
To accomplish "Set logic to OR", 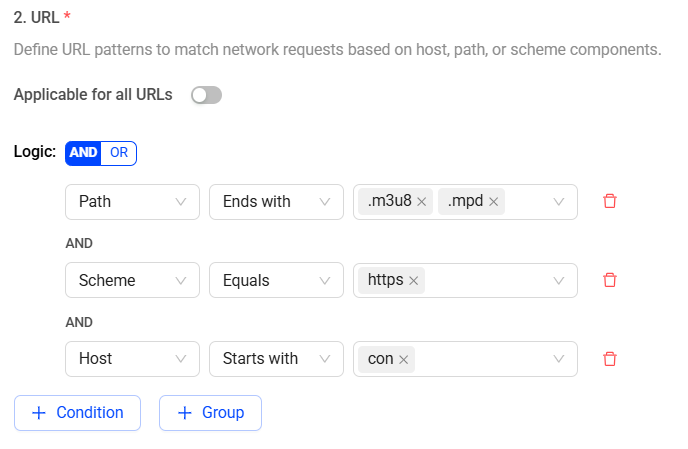I will tap(119, 153).
